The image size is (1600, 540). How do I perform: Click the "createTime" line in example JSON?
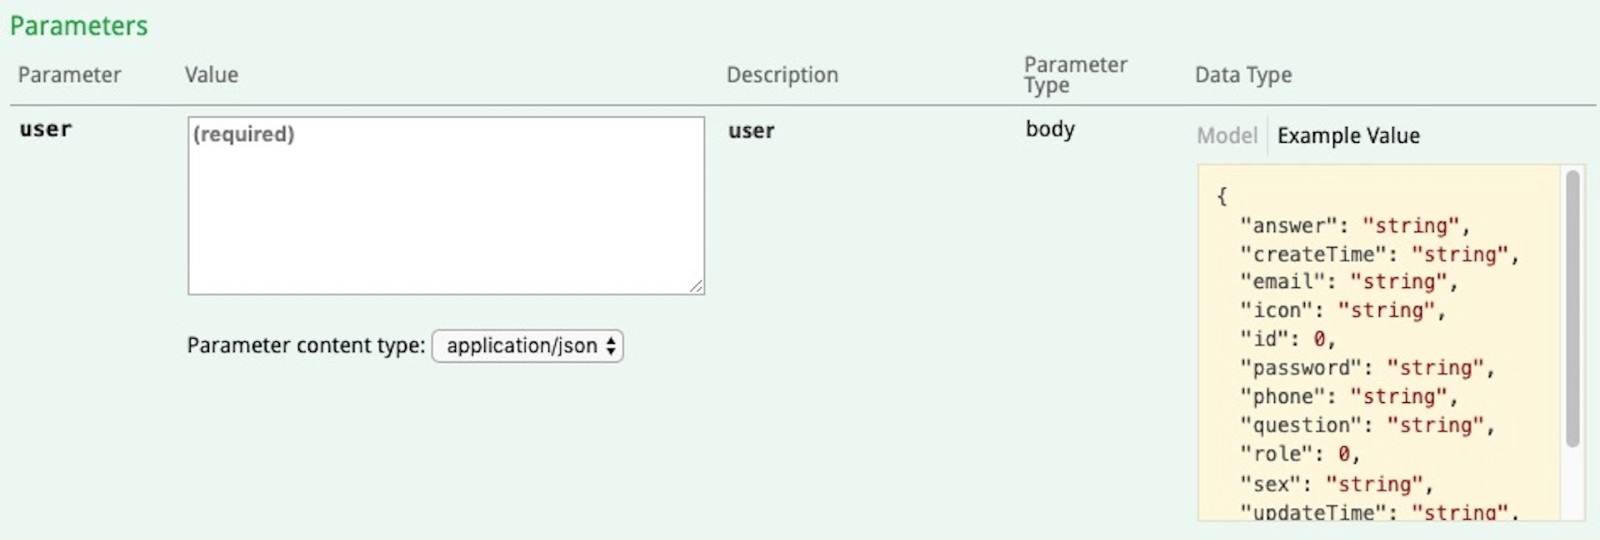1379,254
